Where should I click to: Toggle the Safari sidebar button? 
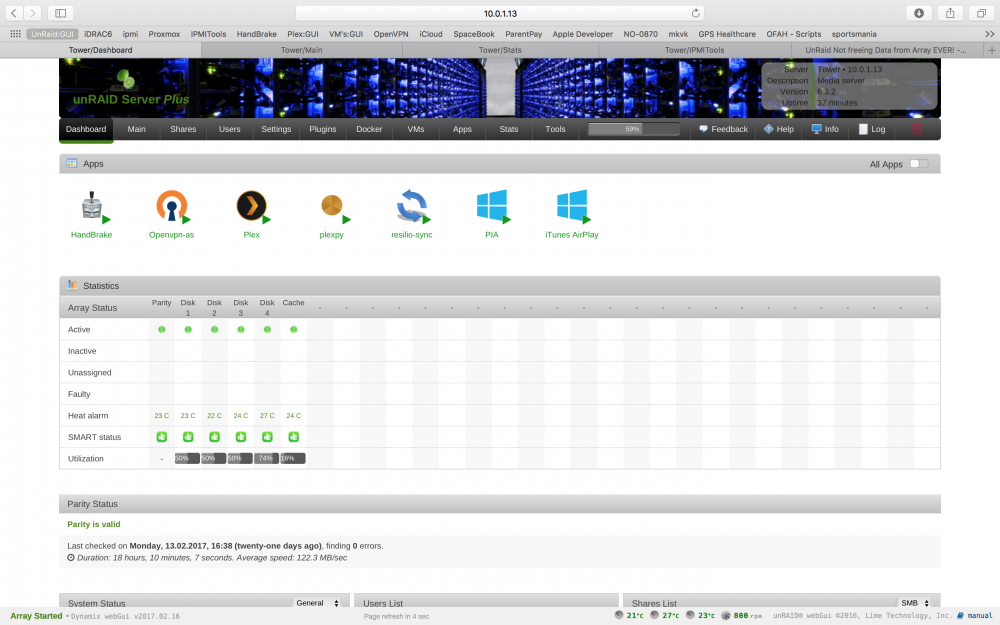pyautogui.click(x=61, y=13)
